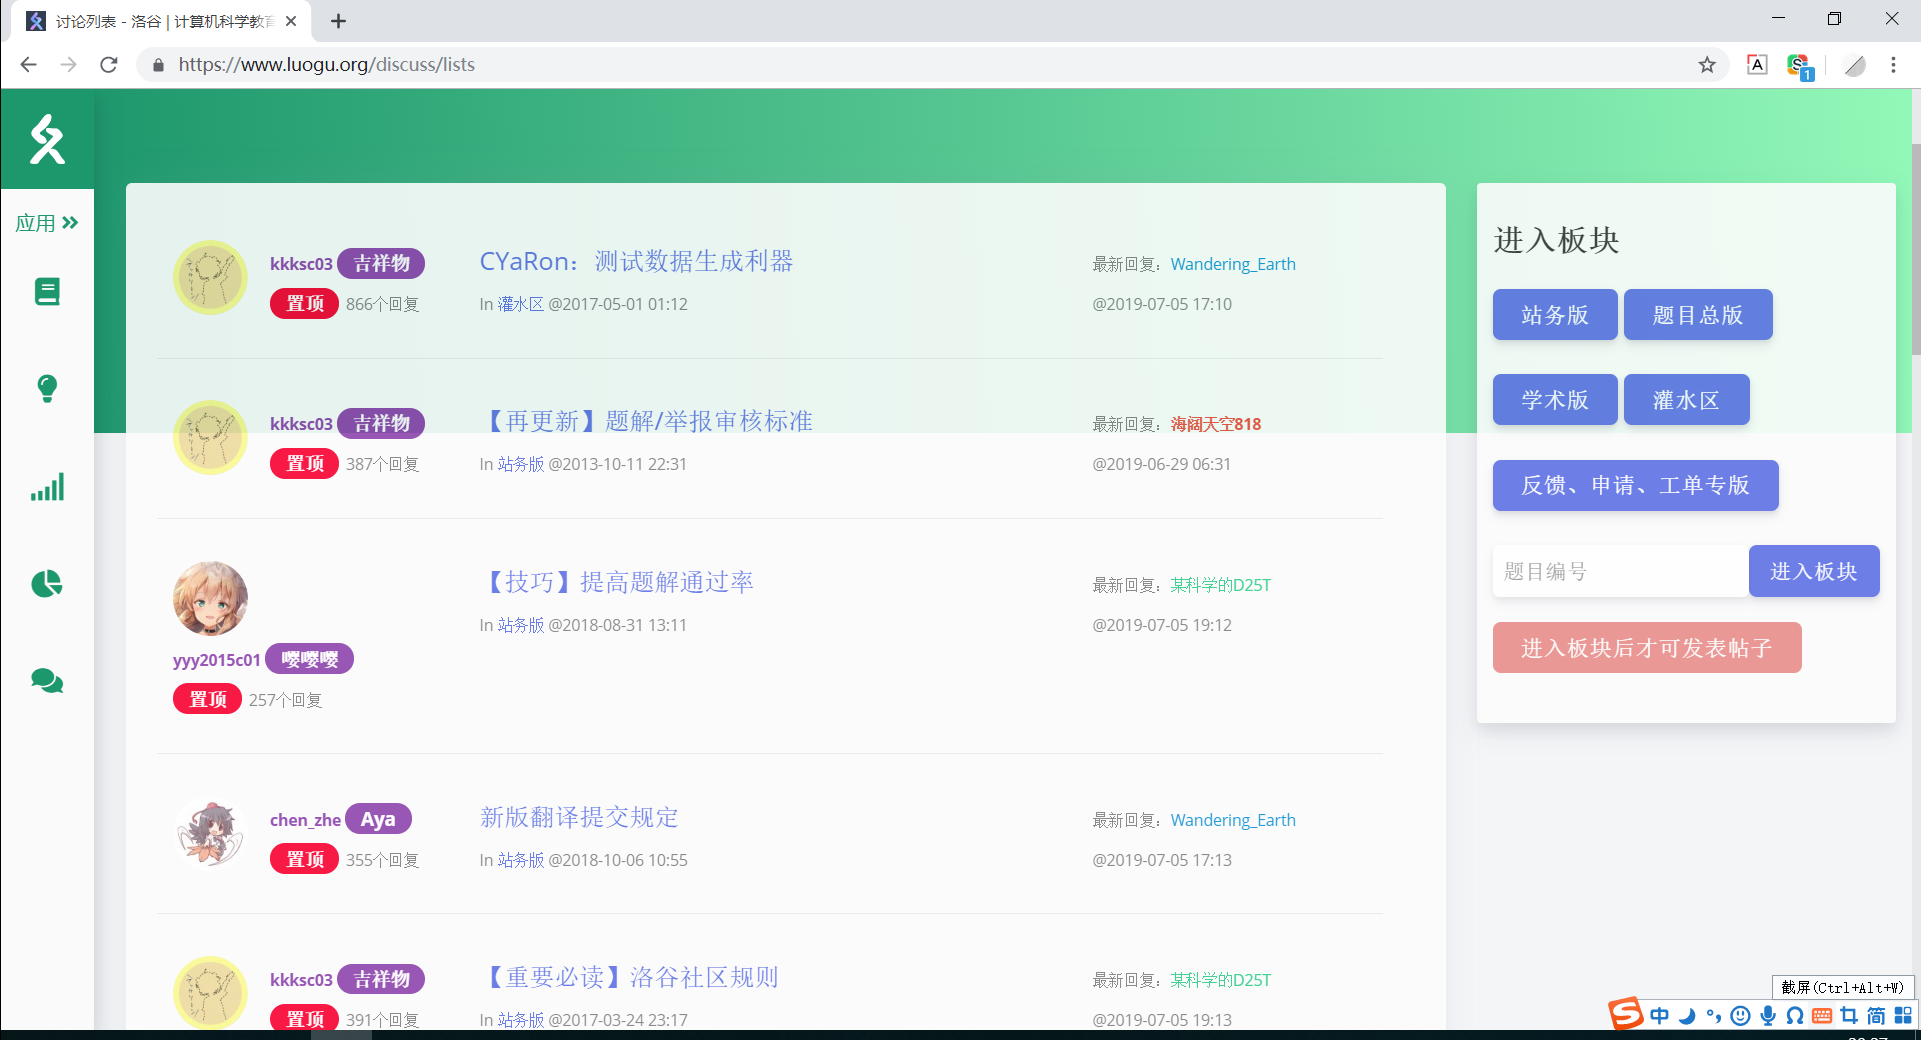Click the grey circular profile icon in toolbar
The height and width of the screenshot is (1040, 1921).
coord(1855,65)
